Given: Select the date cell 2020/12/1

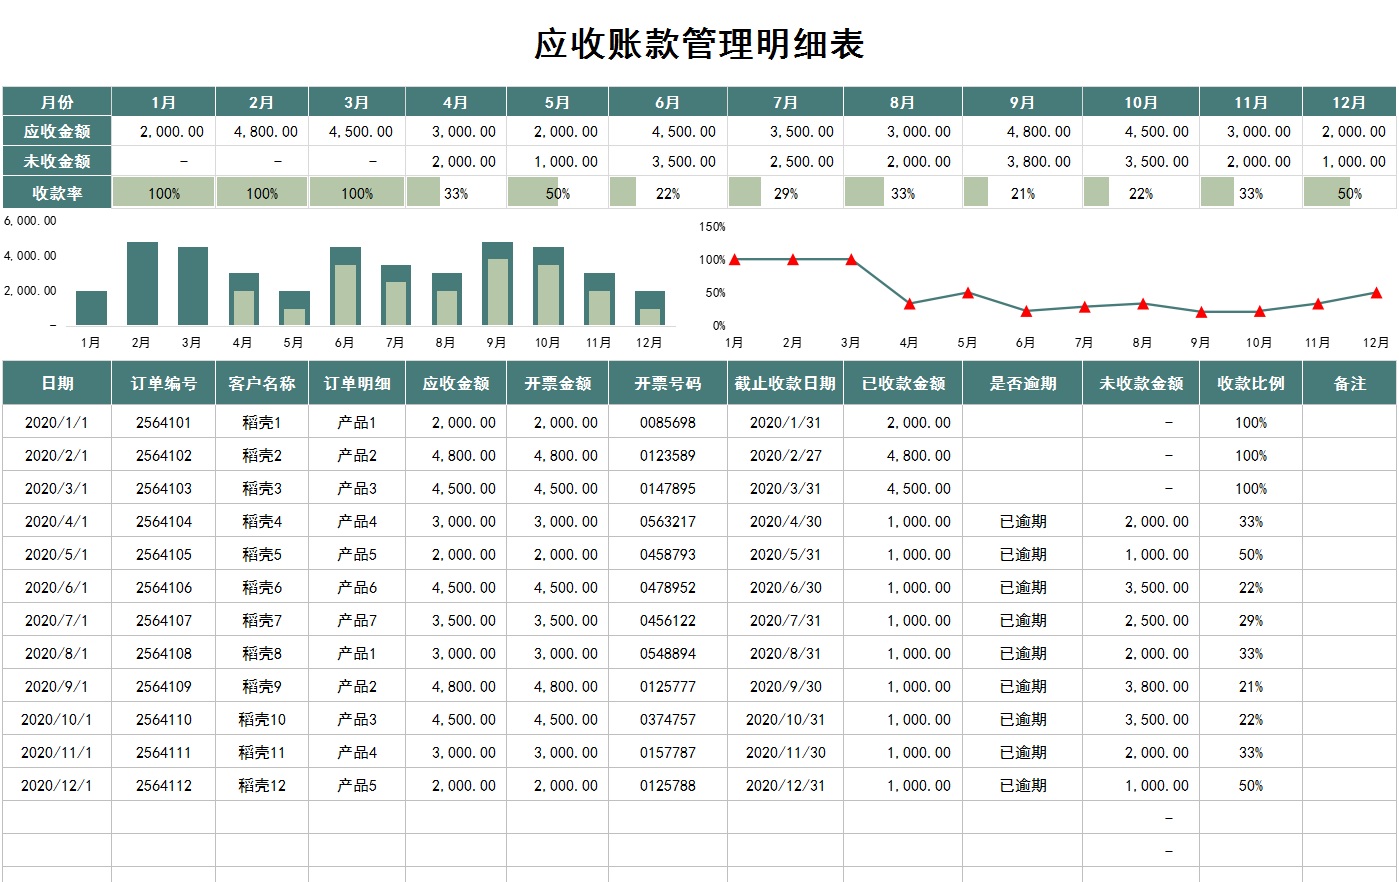Looking at the screenshot, I should pyautogui.click(x=57, y=785).
